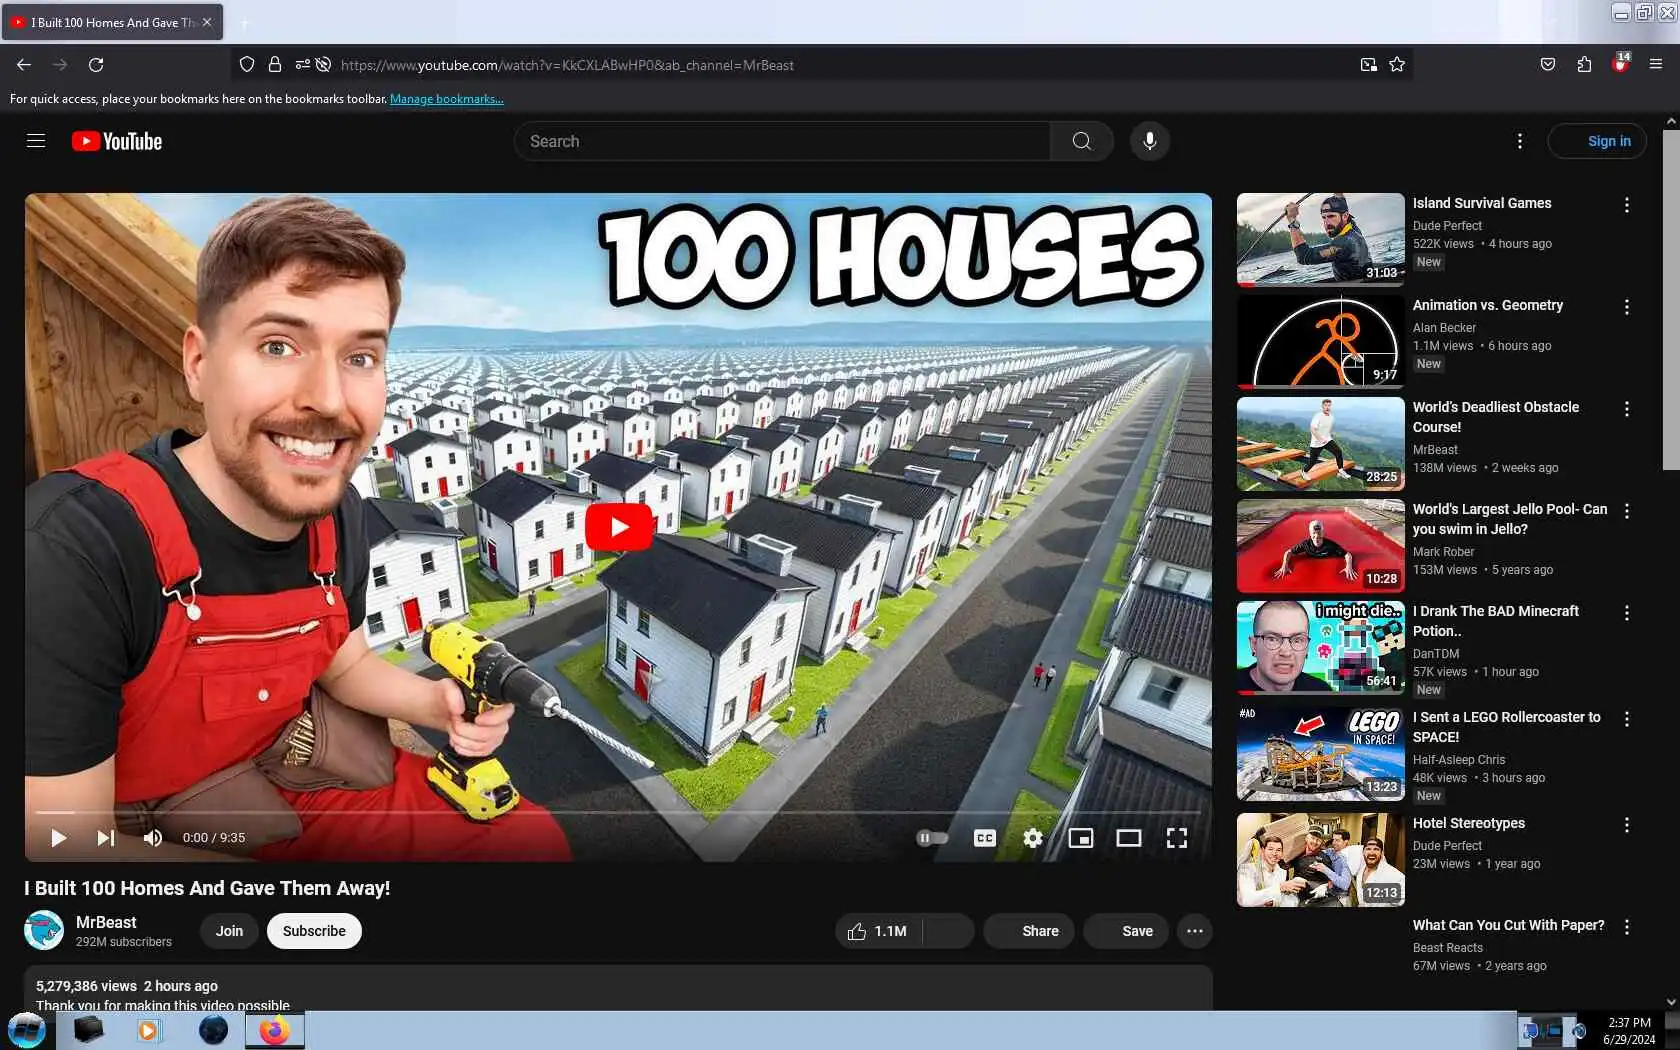Open Firefox from the taskbar
This screenshot has width=1680, height=1050.
pyautogui.click(x=274, y=1030)
